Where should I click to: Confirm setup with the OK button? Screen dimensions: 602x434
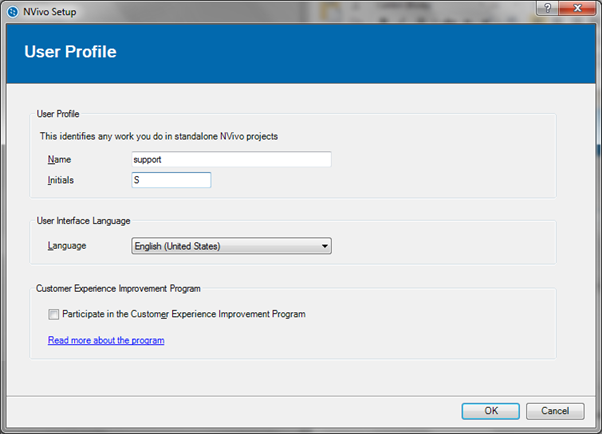[x=490, y=410]
